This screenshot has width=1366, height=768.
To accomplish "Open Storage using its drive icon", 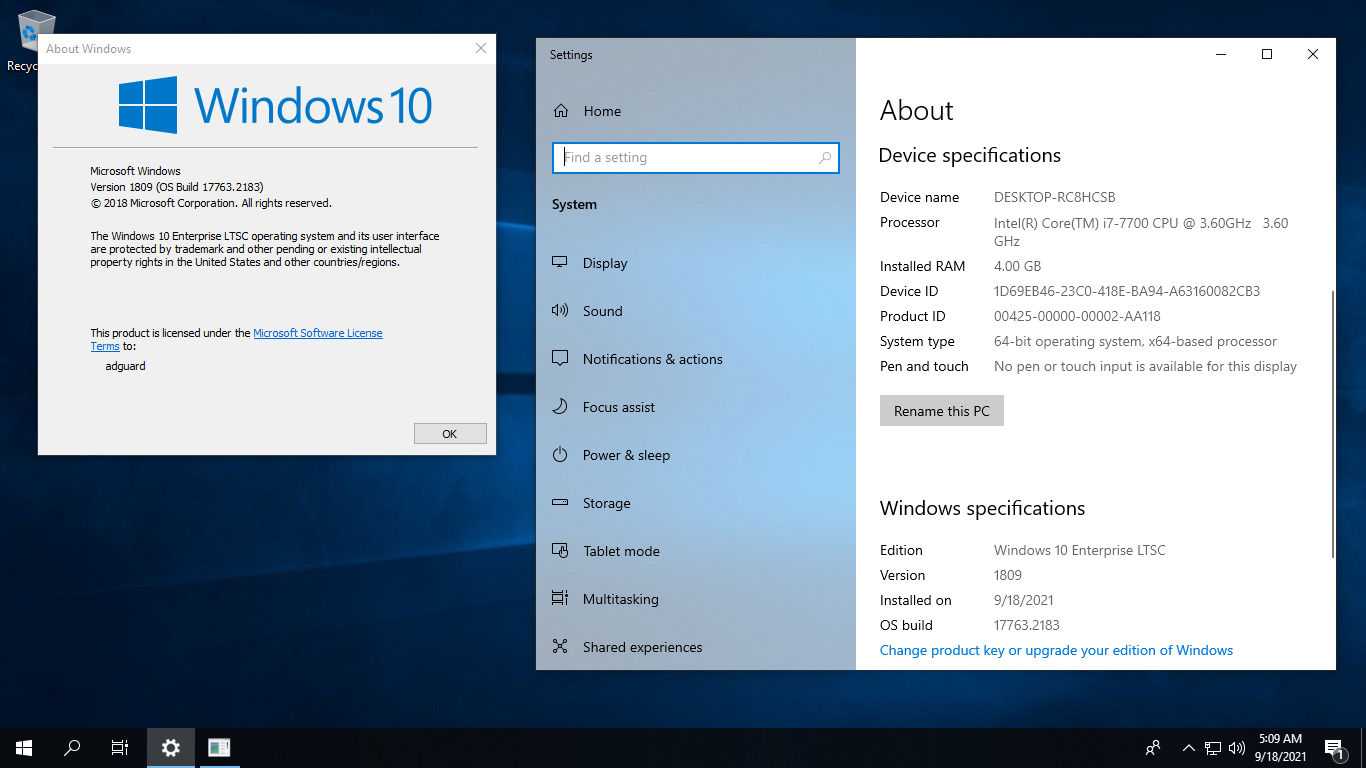I will pos(560,503).
